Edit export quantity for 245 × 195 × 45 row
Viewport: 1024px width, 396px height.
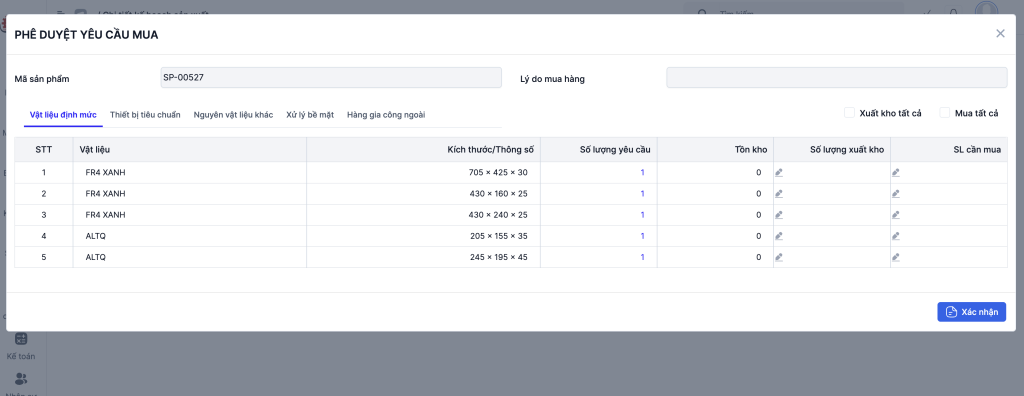click(x=778, y=257)
